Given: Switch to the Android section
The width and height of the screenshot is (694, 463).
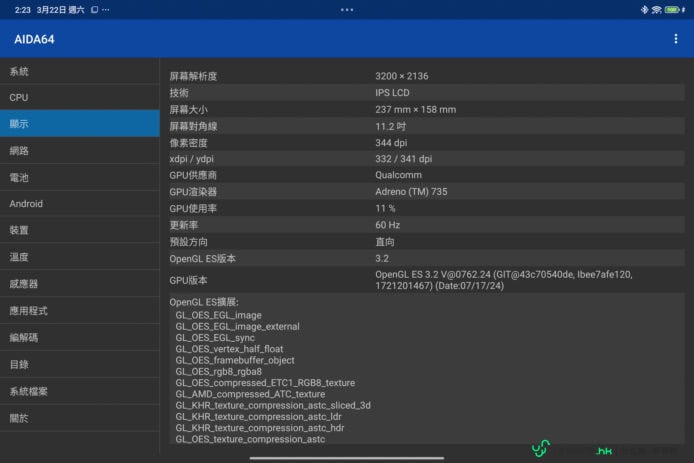Looking at the screenshot, I should 79,204.
